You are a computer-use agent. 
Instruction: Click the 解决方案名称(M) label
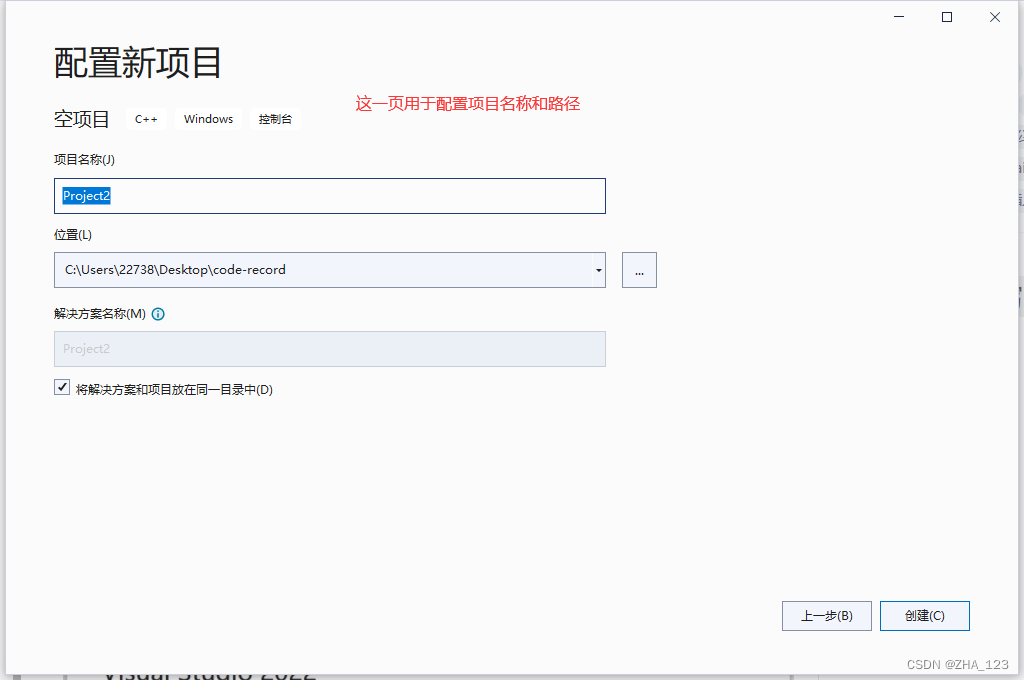(x=99, y=314)
